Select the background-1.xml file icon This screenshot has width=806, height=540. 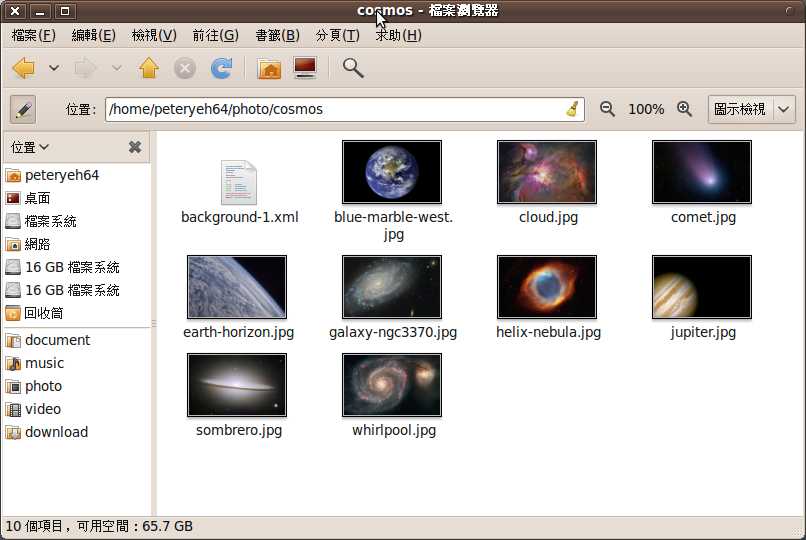point(239,182)
